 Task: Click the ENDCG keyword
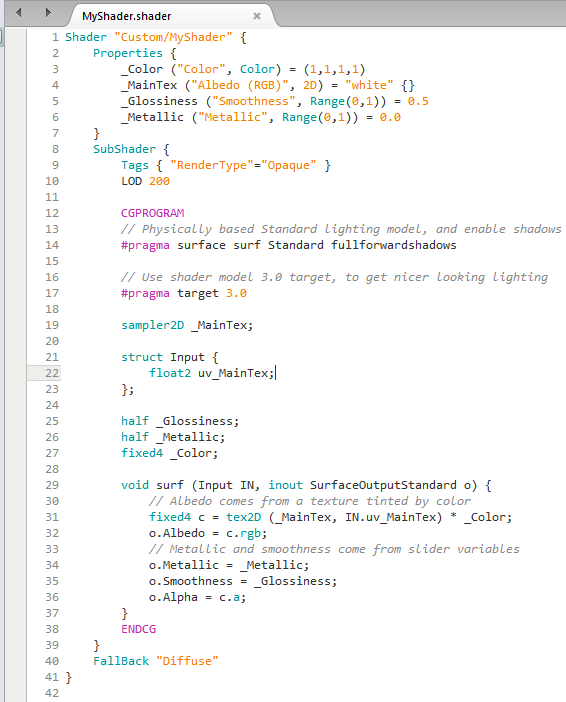(138, 629)
